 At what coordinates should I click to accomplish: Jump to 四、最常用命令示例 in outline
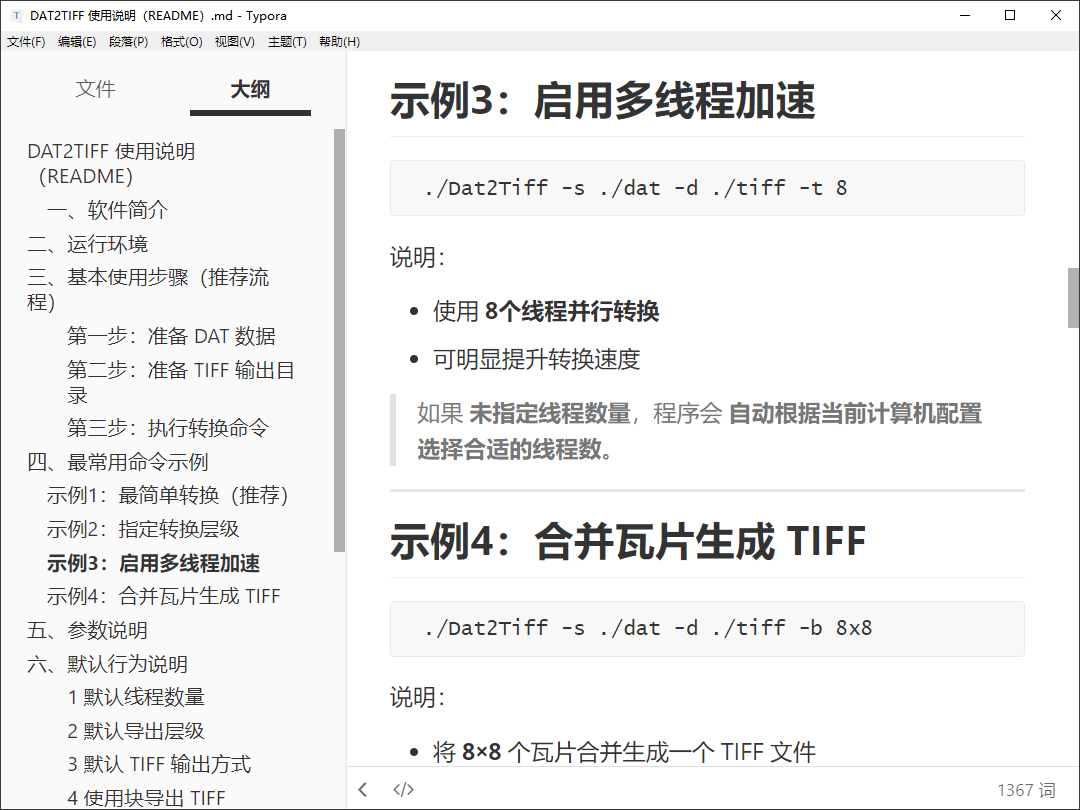[x=117, y=462]
